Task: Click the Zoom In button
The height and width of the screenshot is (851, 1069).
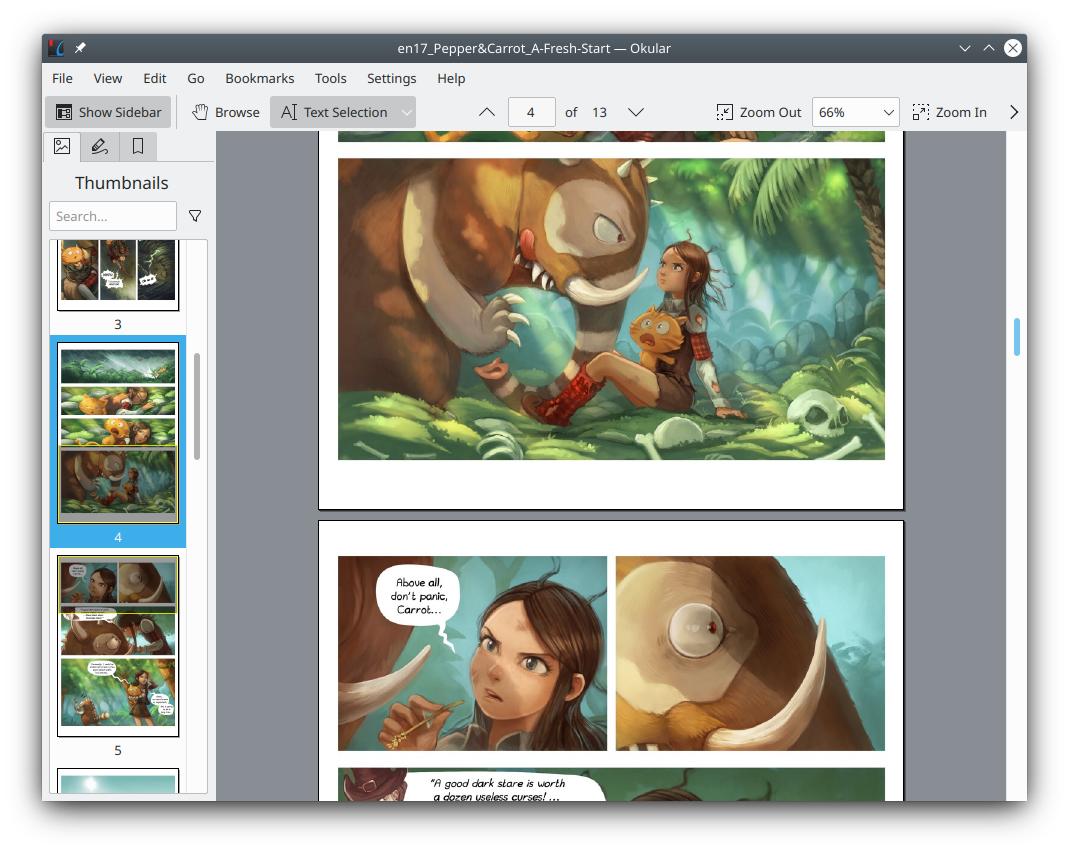Action: [x=949, y=112]
